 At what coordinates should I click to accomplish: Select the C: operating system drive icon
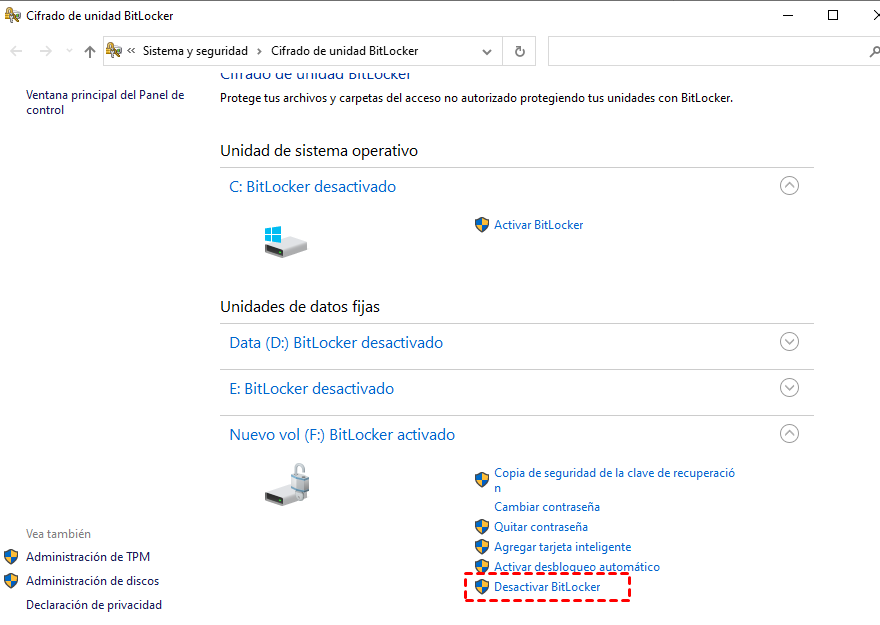click(x=285, y=241)
